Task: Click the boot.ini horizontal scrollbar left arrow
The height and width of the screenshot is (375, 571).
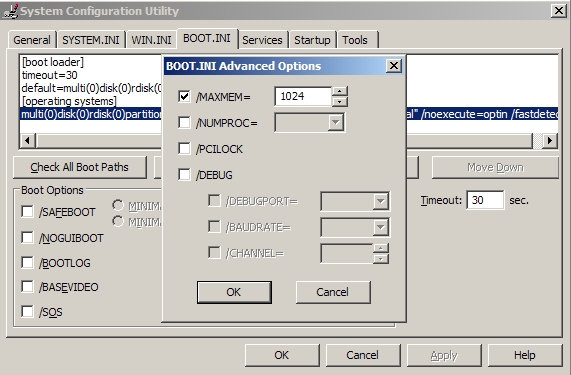Action: pos(28,140)
